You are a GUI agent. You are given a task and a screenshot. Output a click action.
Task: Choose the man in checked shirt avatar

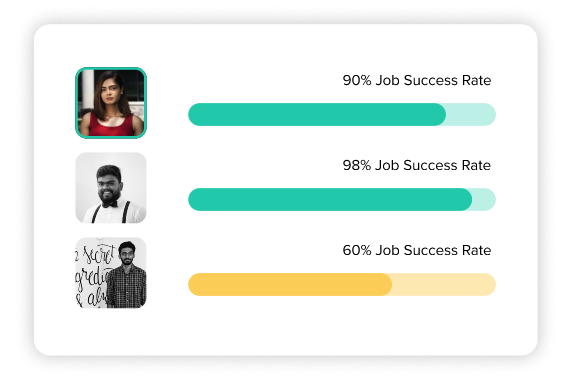coord(111,273)
